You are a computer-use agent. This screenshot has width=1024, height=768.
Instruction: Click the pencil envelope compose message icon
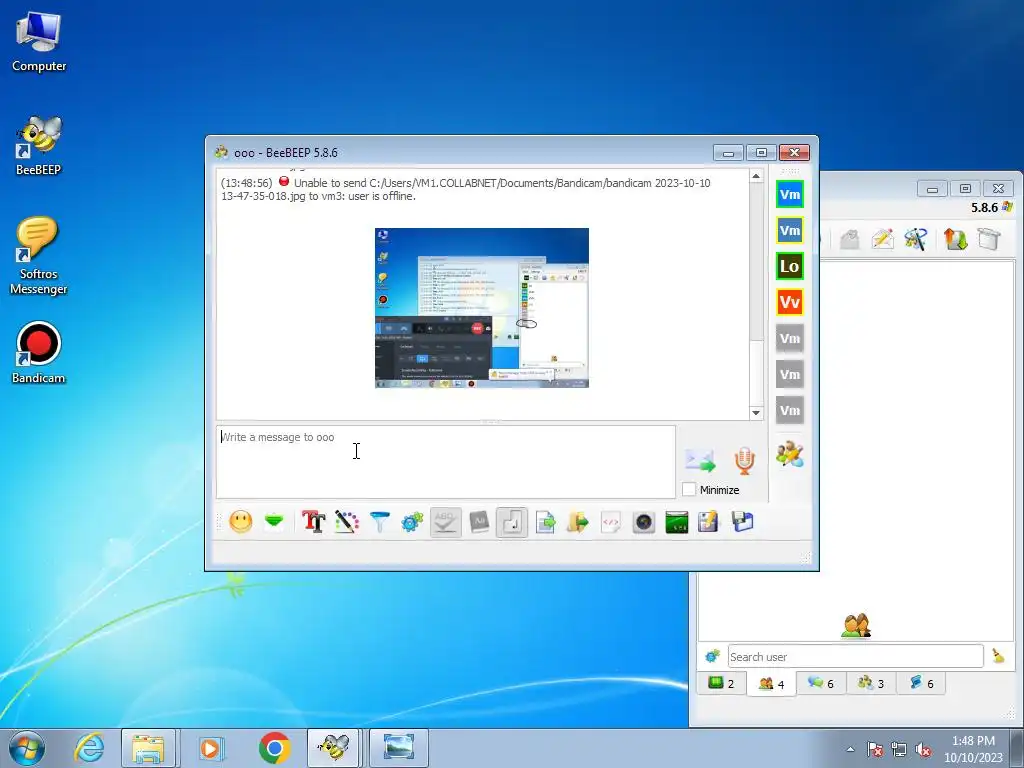click(x=882, y=239)
